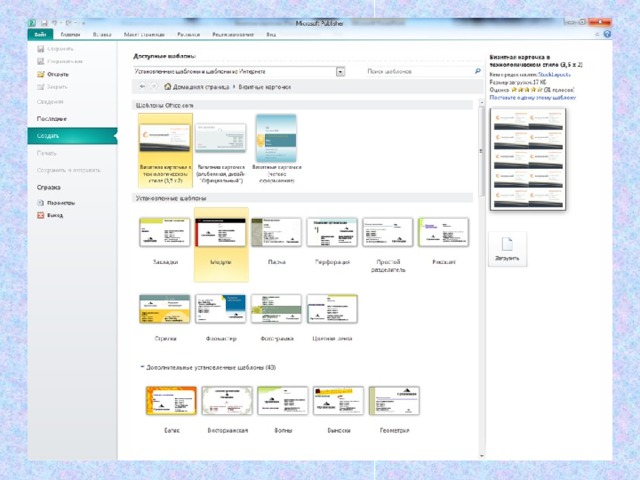Click the Открыть (Open) folder icon
Viewport: 640px width, 480px height.
click(40, 73)
